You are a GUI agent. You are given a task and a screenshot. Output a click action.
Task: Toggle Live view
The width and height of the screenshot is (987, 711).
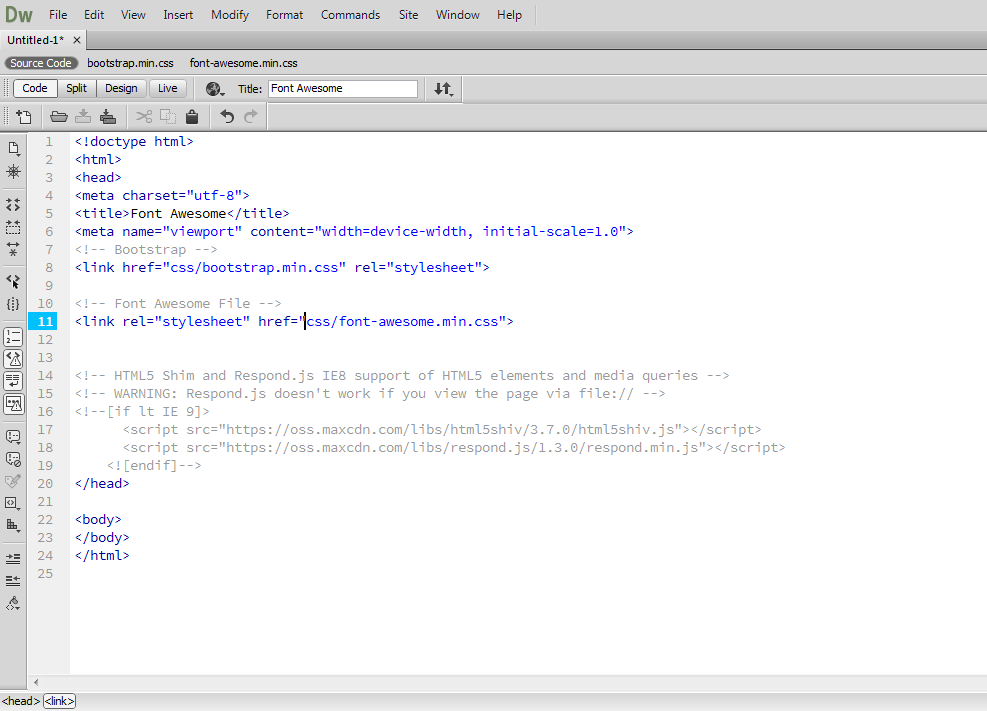pos(167,89)
